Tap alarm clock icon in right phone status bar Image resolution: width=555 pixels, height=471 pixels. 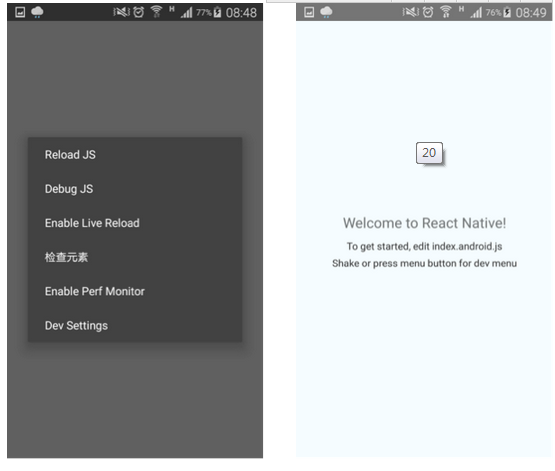[428, 12]
